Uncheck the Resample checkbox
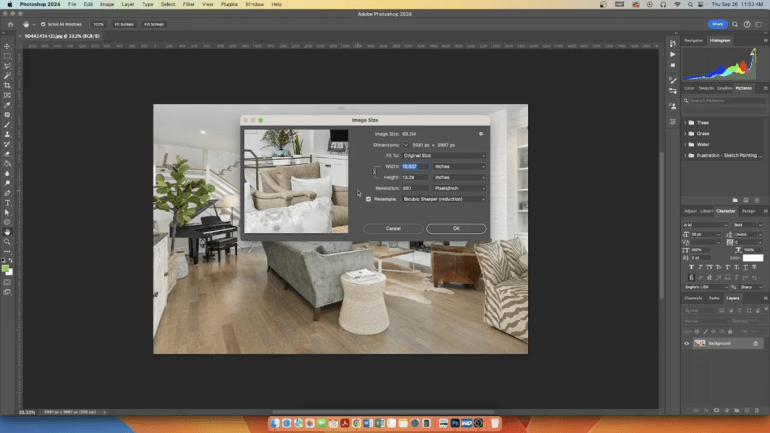Image resolution: width=770 pixels, height=433 pixels. pos(368,199)
